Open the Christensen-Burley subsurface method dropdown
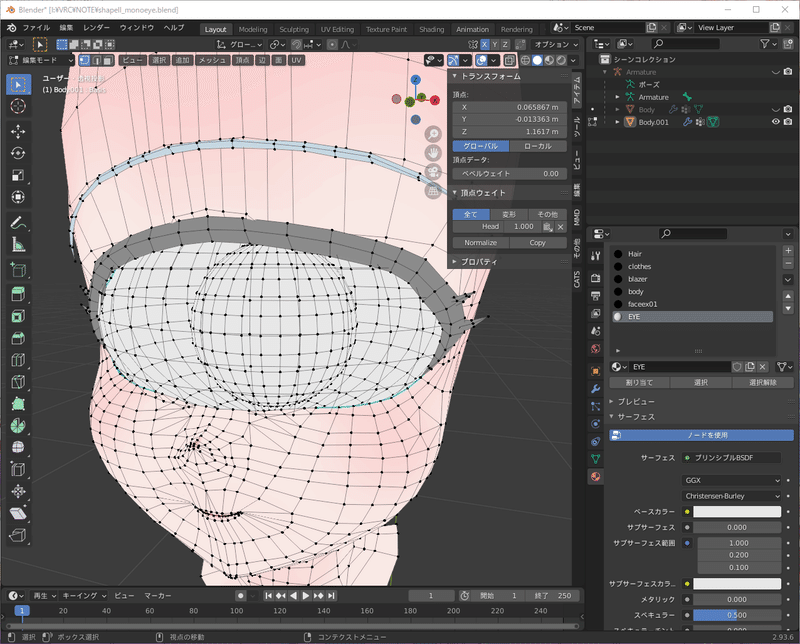The height and width of the screenshot is (644, 800). 732,496
